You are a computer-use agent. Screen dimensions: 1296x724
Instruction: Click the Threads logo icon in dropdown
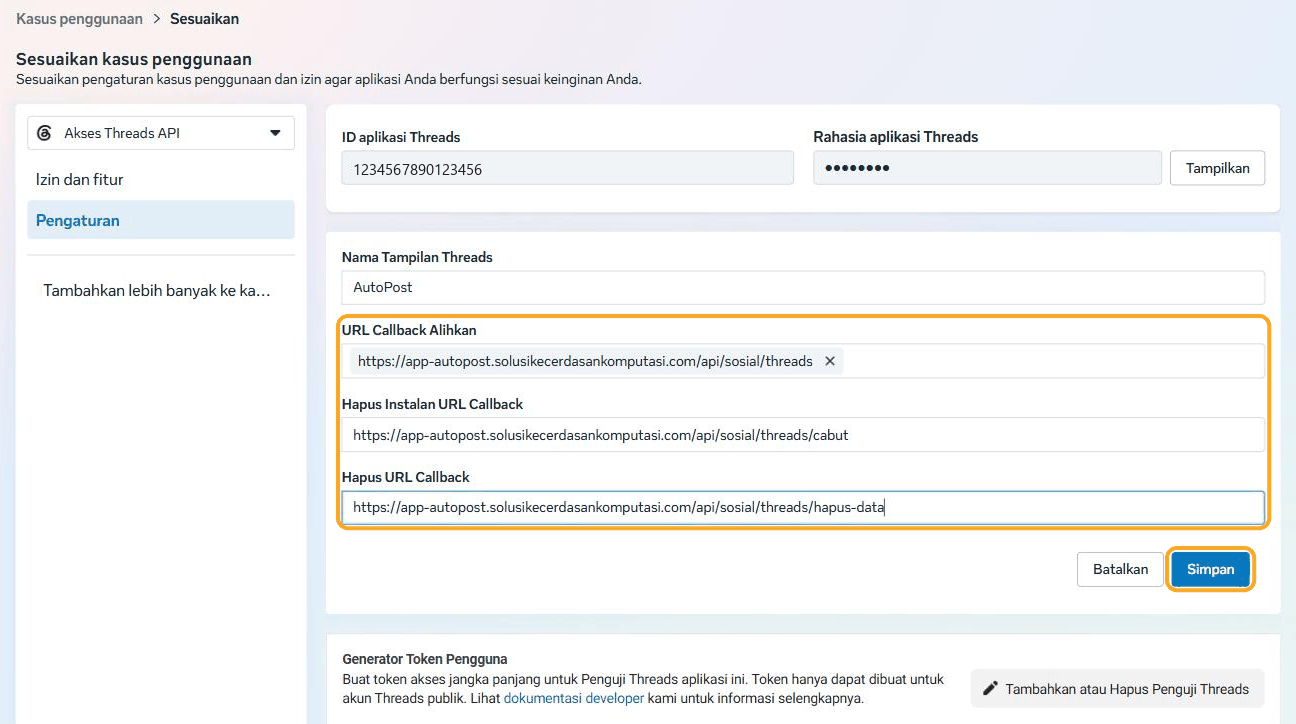pos(44,133)
